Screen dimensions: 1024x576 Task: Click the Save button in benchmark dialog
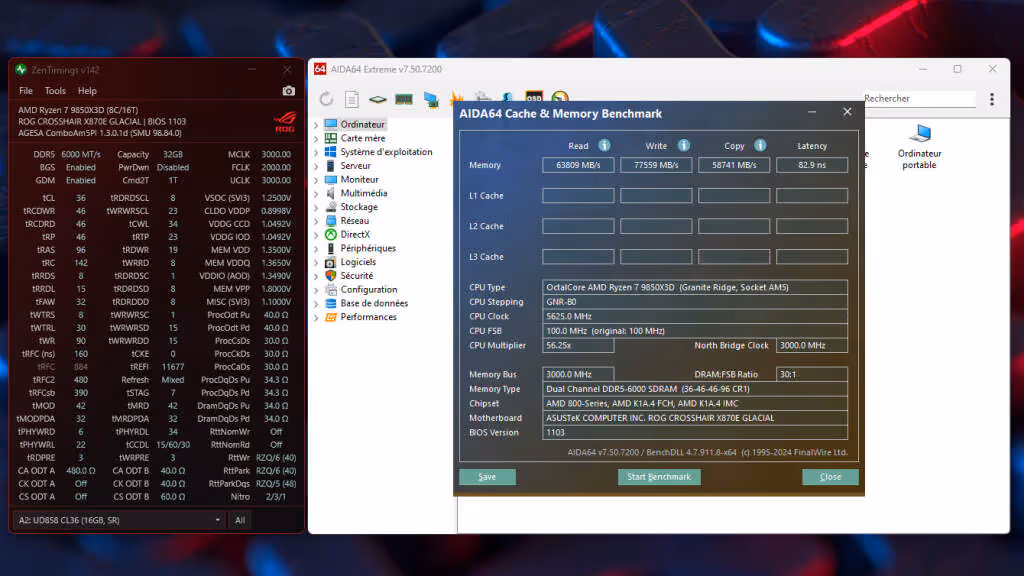coord(487,477)
